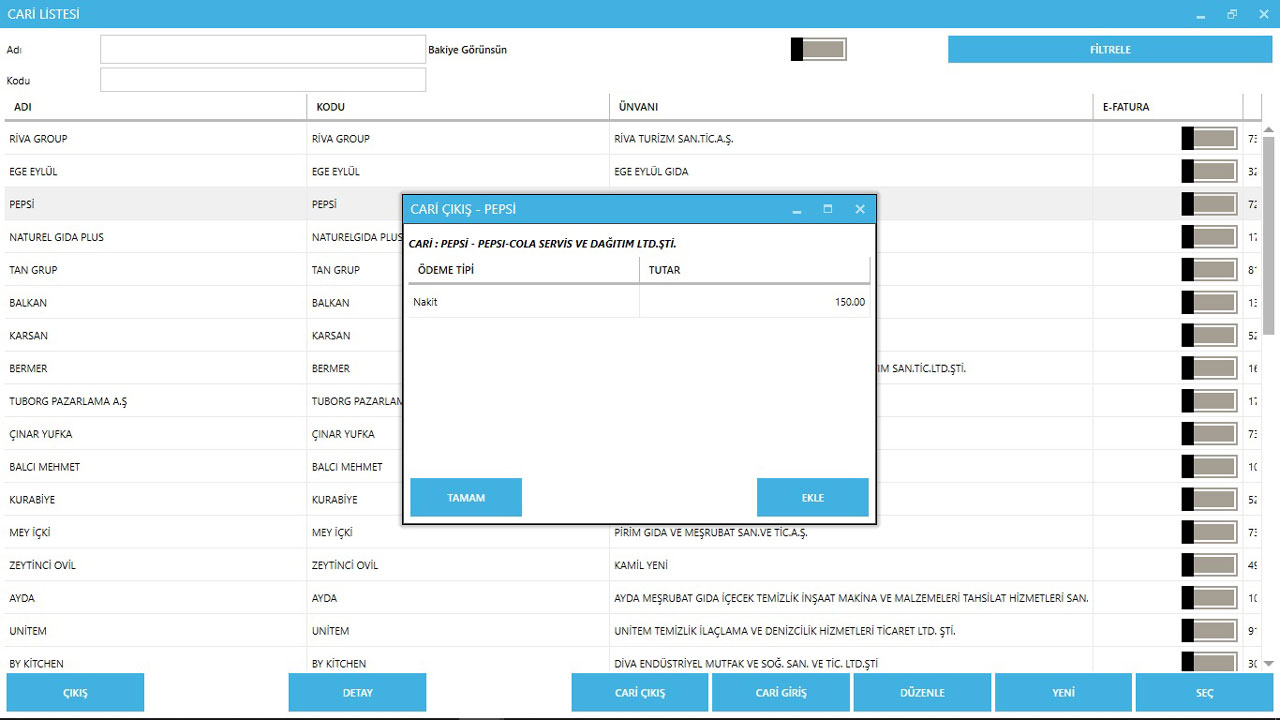Confirm with the TAMAM button
This screenshot has height=720, width=1280.
point(466,498)
